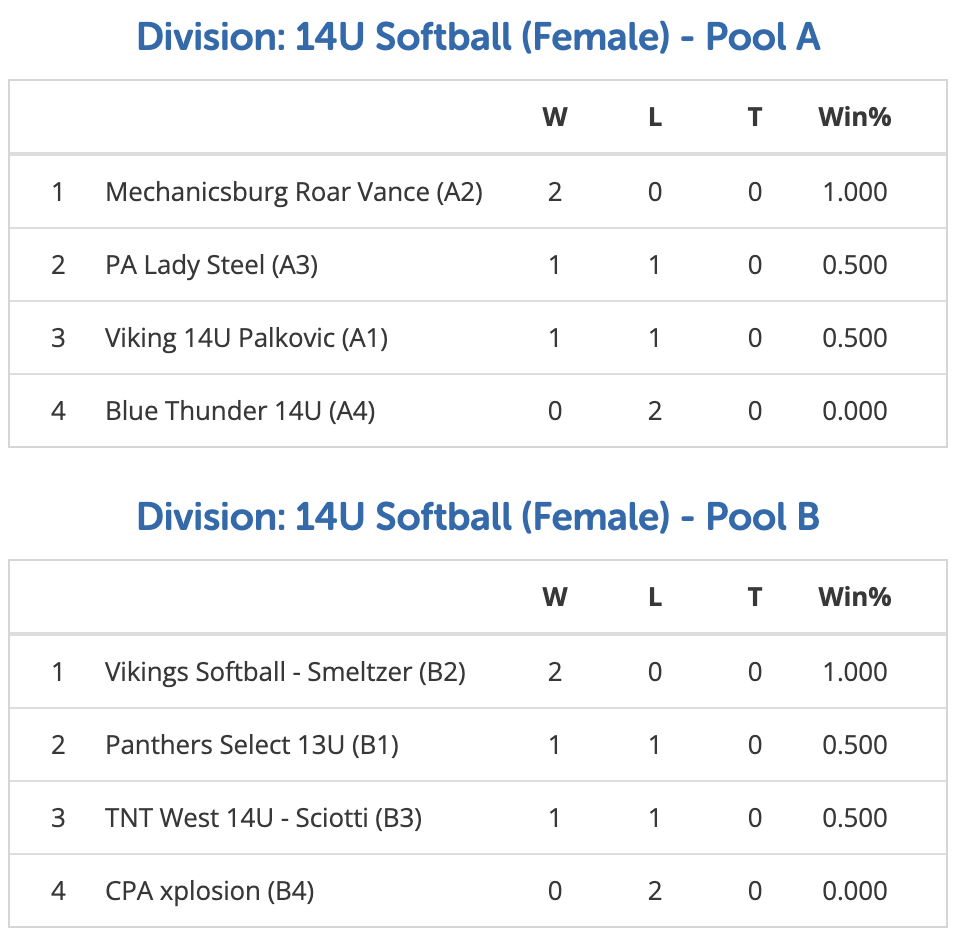Sort Pool B by T column header
970x948 pixels.
click(755, 597)
